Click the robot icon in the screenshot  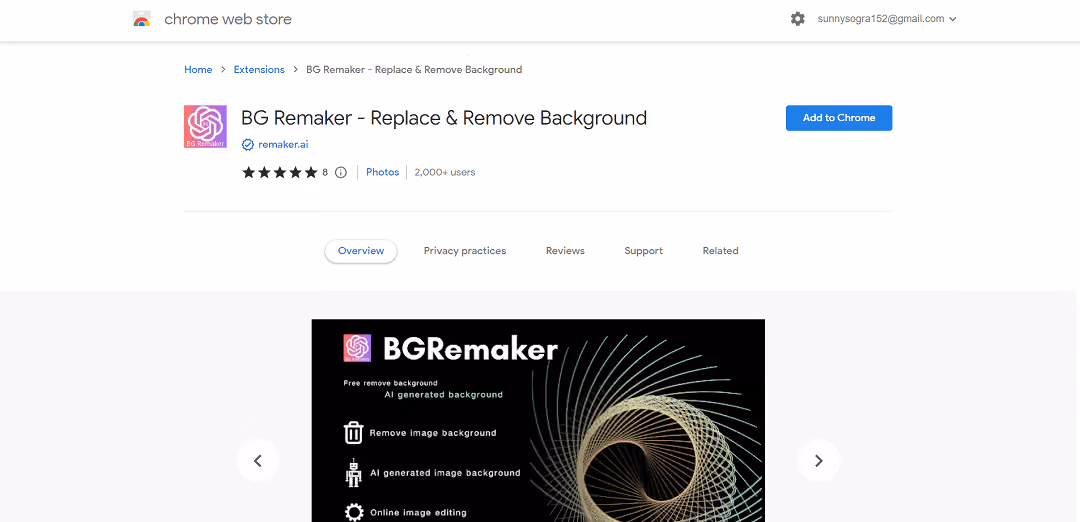354,473
